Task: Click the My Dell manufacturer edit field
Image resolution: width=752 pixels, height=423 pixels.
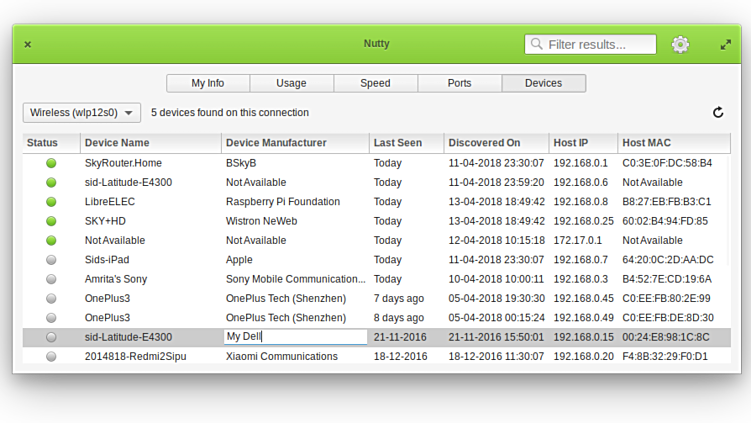Action: 295,337
